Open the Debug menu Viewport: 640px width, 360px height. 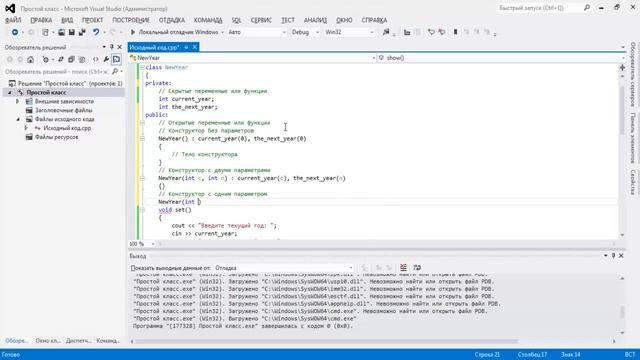171,20
